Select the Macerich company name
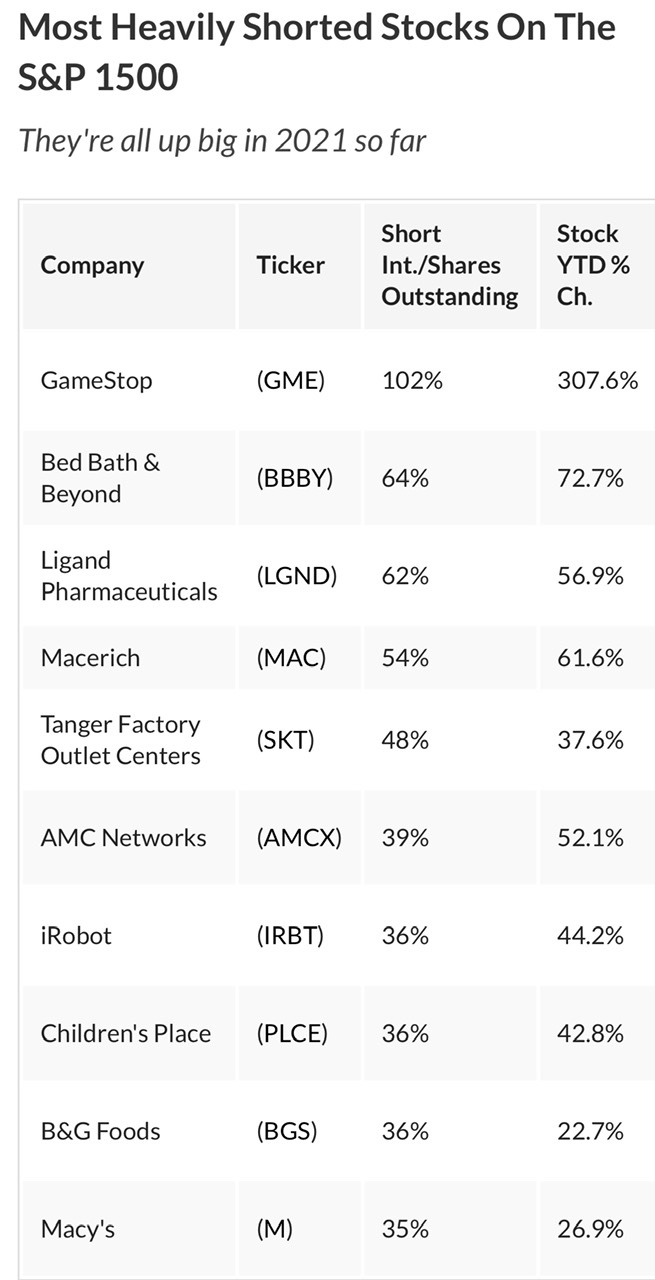Image resolution: width=655 pixels, height=1280 pixels. [x=90, y=658]
